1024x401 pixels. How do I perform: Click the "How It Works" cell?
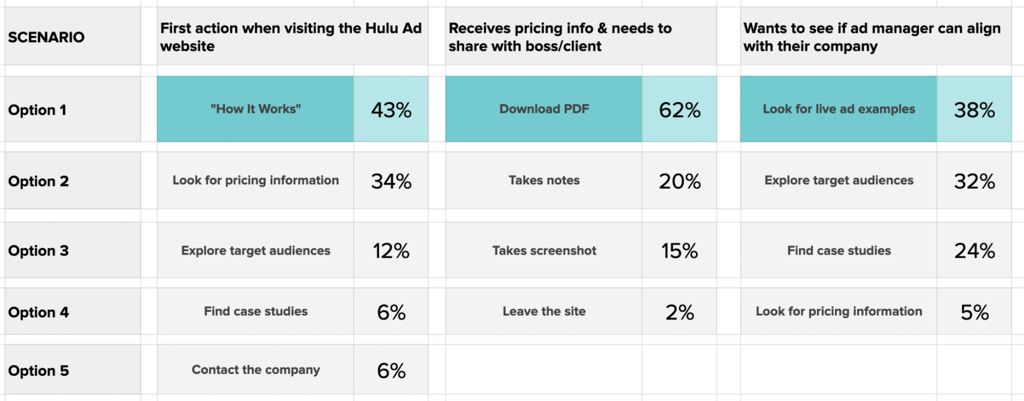[x=255, y=109]
